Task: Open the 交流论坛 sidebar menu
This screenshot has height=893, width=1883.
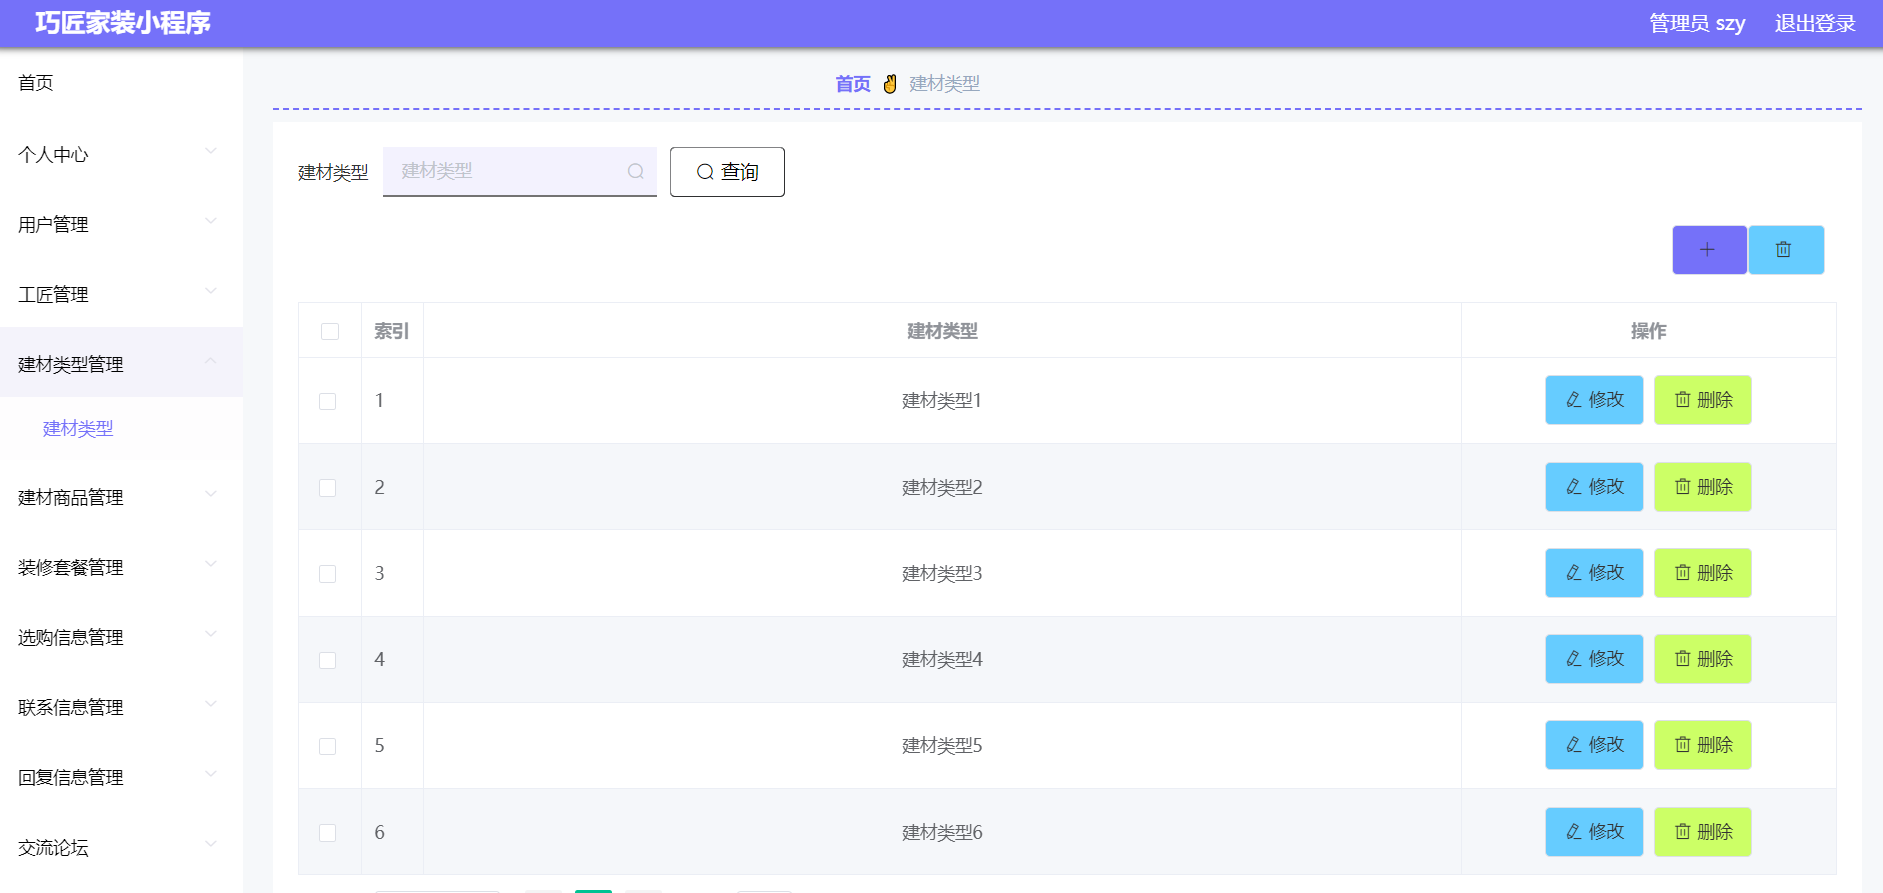Action: pyautogui.click(x=121, y=848)
